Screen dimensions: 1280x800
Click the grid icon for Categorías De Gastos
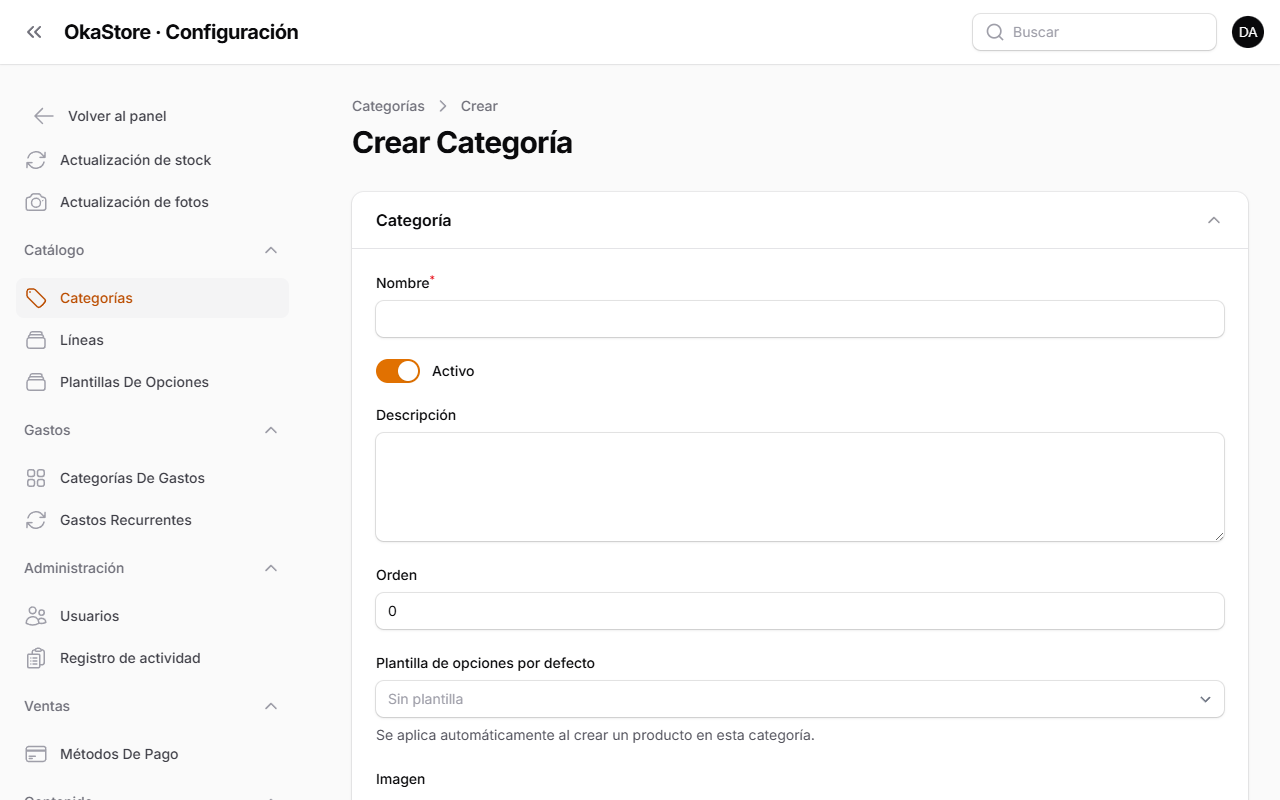click(36, 478)
